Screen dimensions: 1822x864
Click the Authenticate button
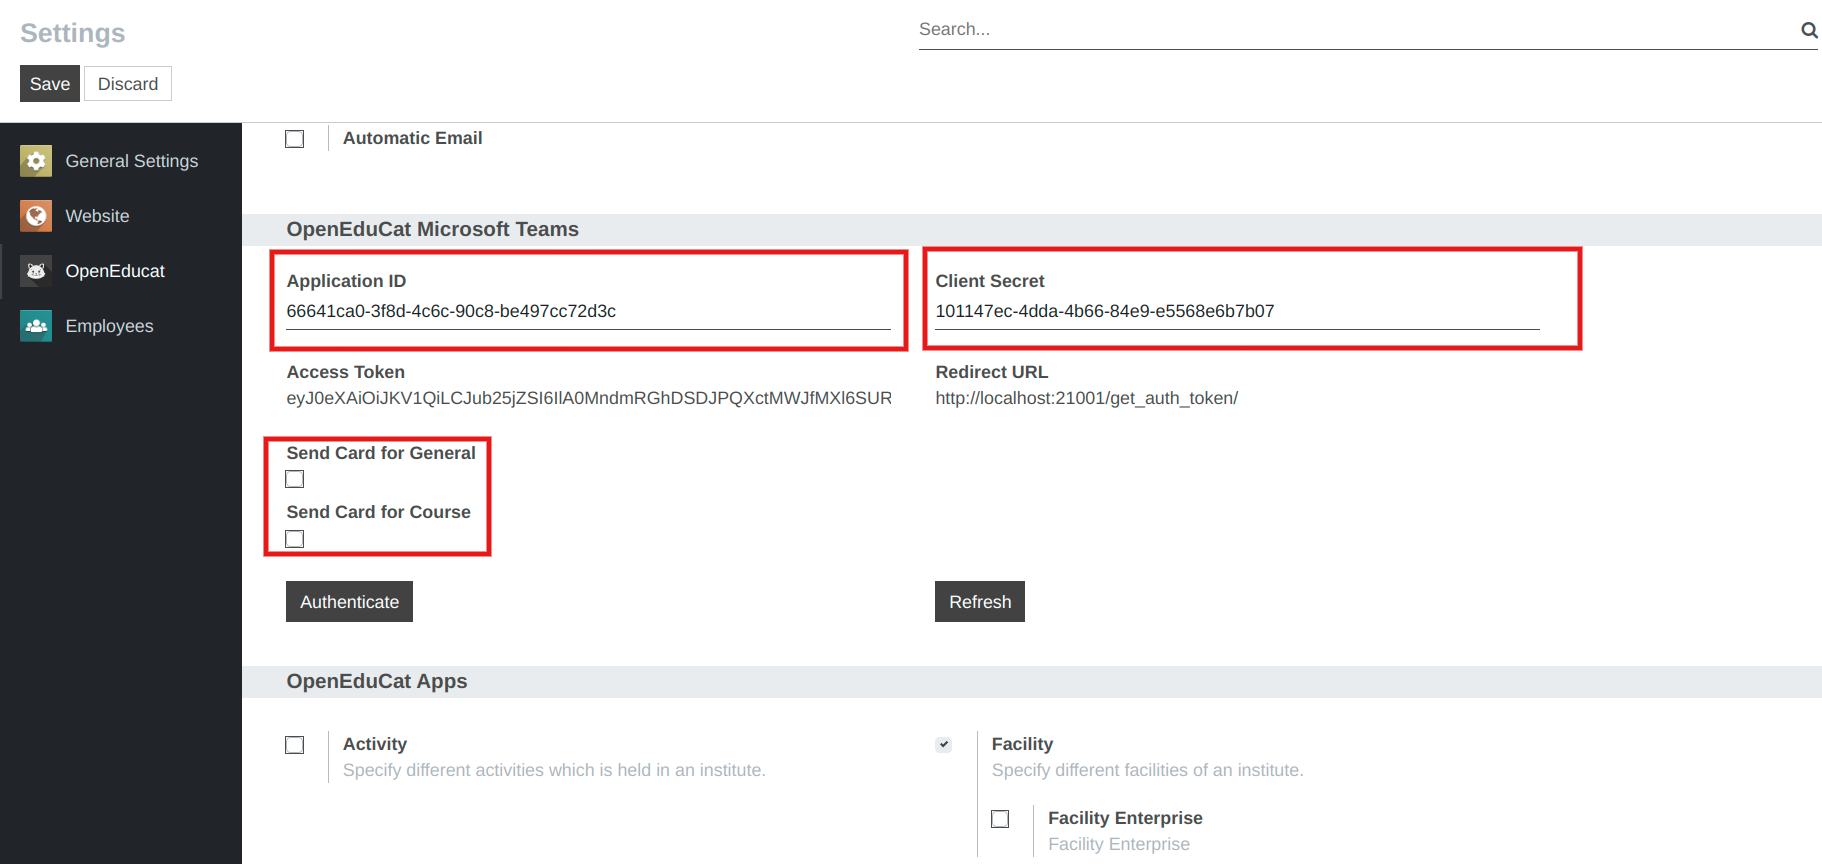[349, 602]
